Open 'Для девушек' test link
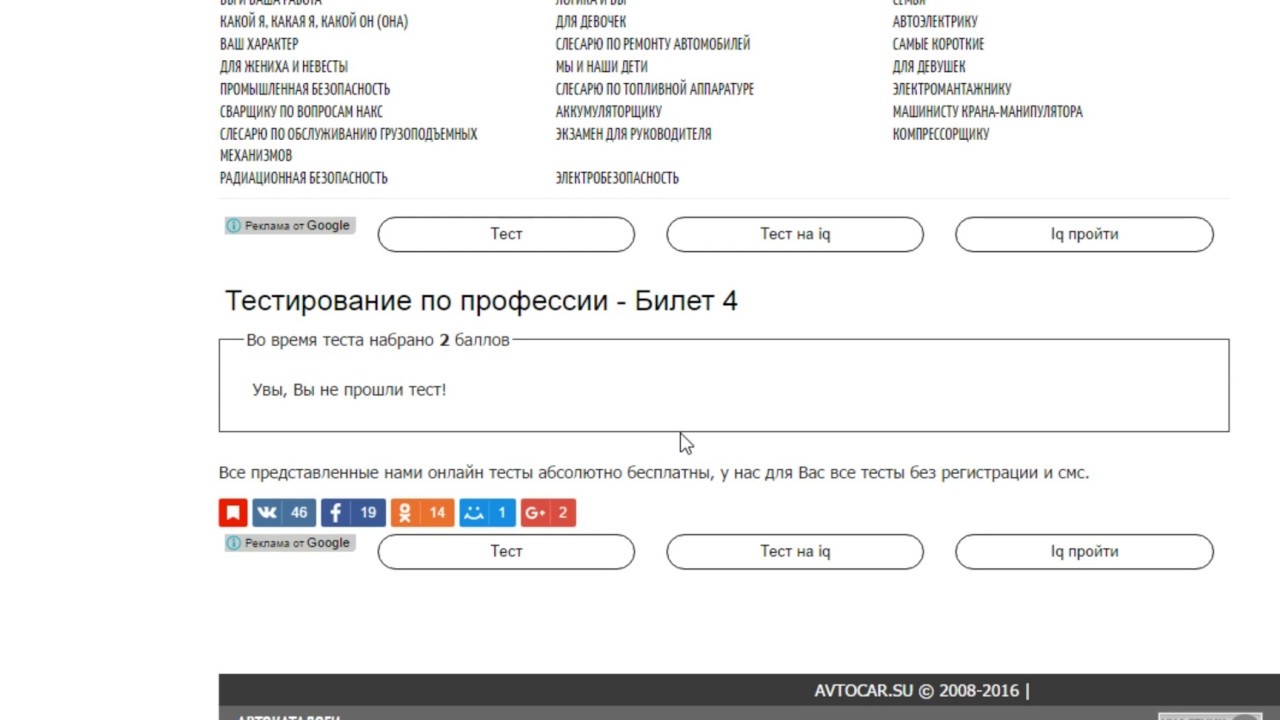 (929, 67)
